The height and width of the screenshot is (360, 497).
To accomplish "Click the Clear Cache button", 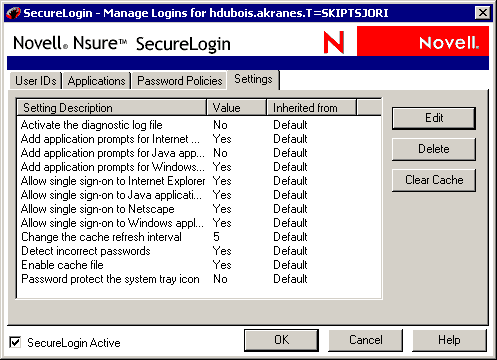I will 434,180.
